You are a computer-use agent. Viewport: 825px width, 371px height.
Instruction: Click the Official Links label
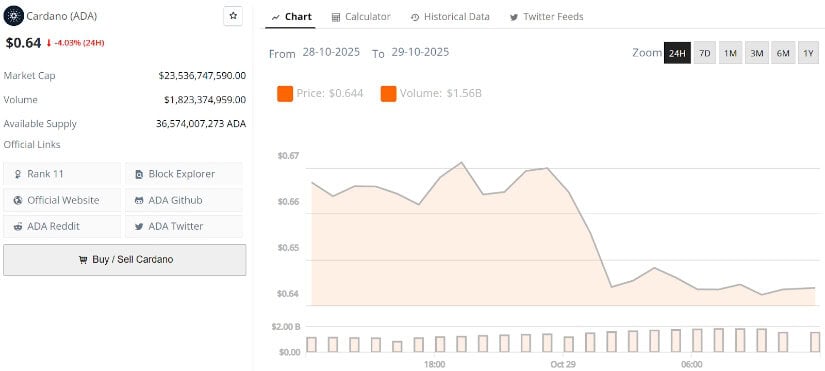(x=32, y=144)
